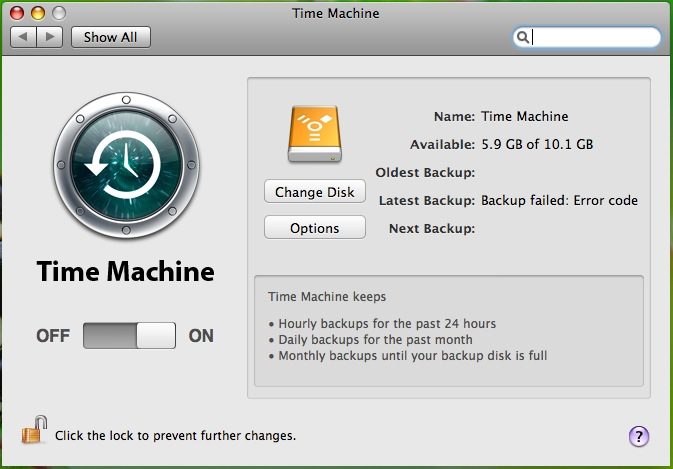Click 'Hourly backups for the past 24 hours'

coord(387,324)
